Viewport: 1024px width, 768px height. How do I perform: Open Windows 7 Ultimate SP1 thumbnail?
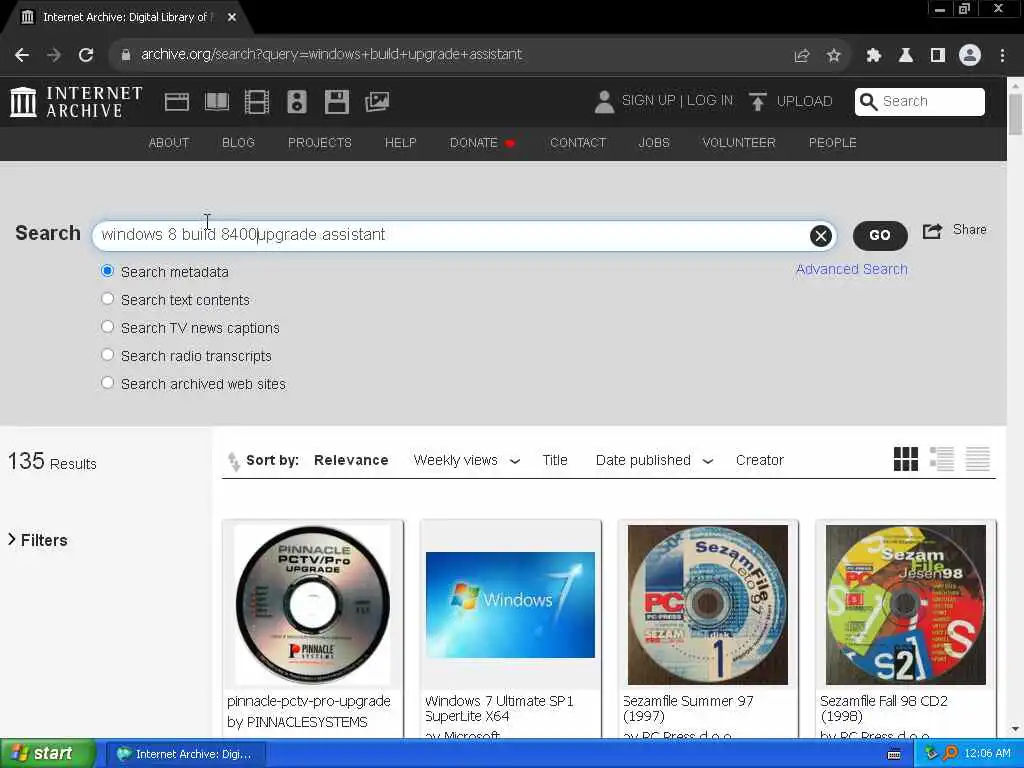pos(510,605)
